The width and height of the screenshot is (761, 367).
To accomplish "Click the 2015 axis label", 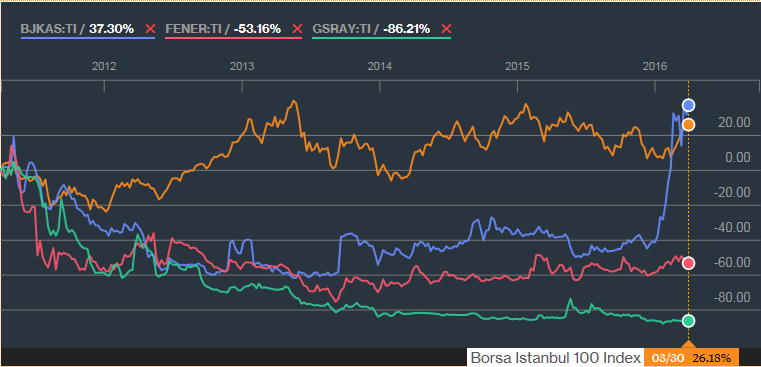I will tap(517, 66).
